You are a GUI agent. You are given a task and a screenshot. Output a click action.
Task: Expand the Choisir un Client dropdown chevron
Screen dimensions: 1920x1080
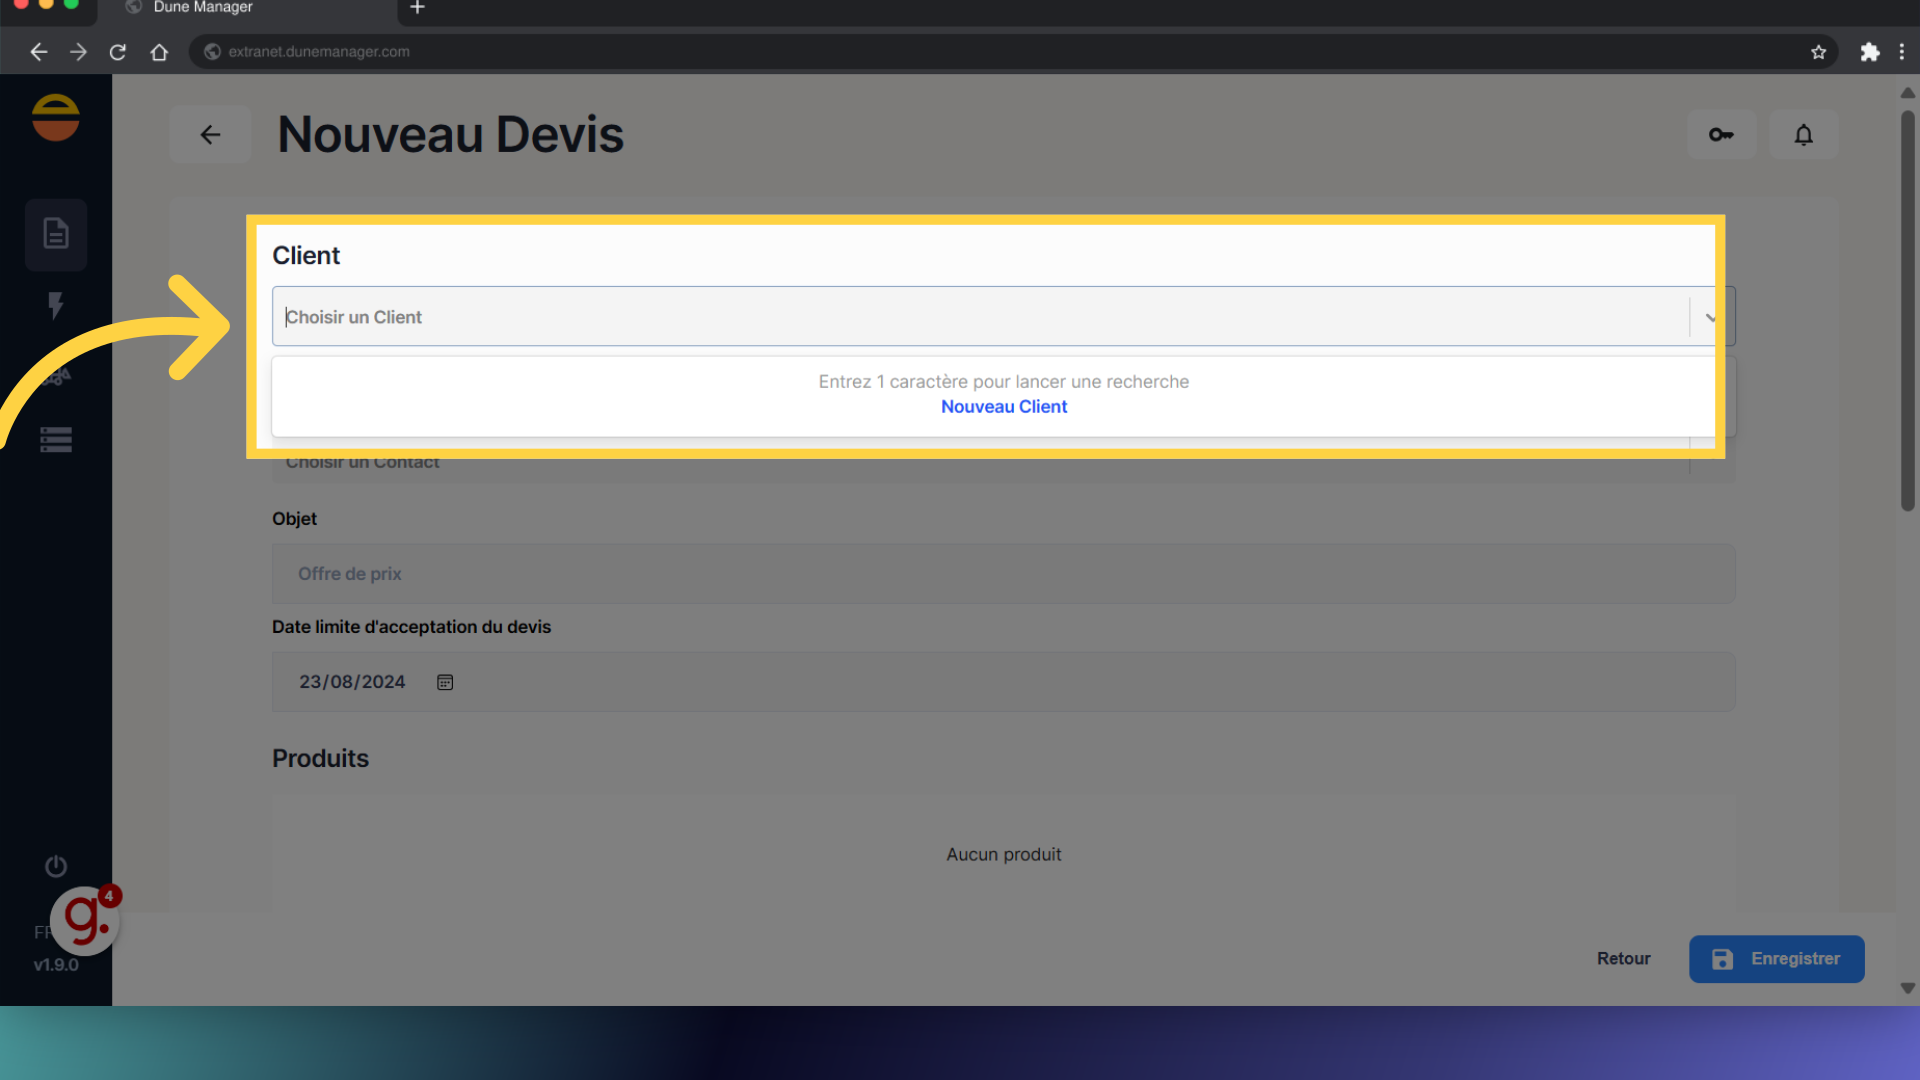(x=1710, y=317)
